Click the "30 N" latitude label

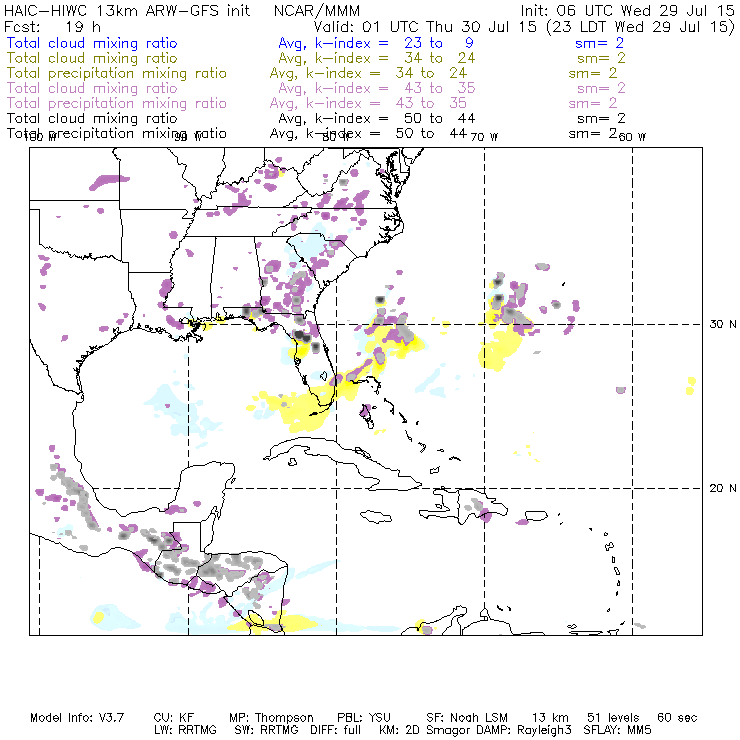tap(723, 324)
